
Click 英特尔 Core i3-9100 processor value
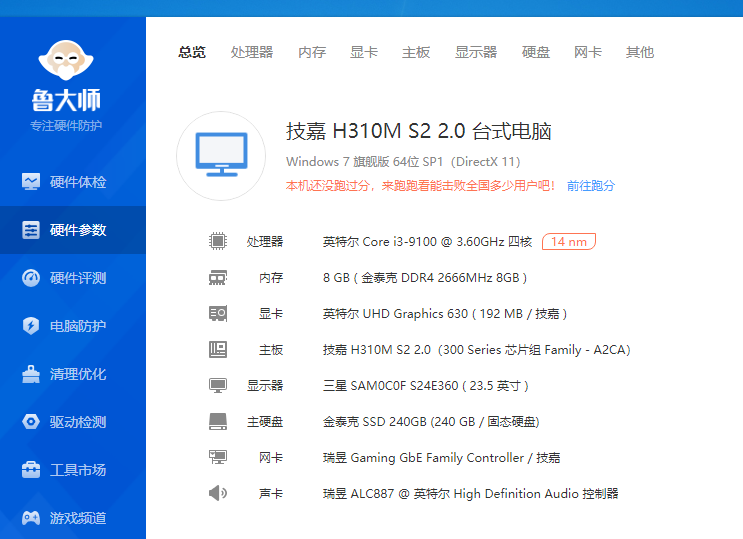point(427,242)
